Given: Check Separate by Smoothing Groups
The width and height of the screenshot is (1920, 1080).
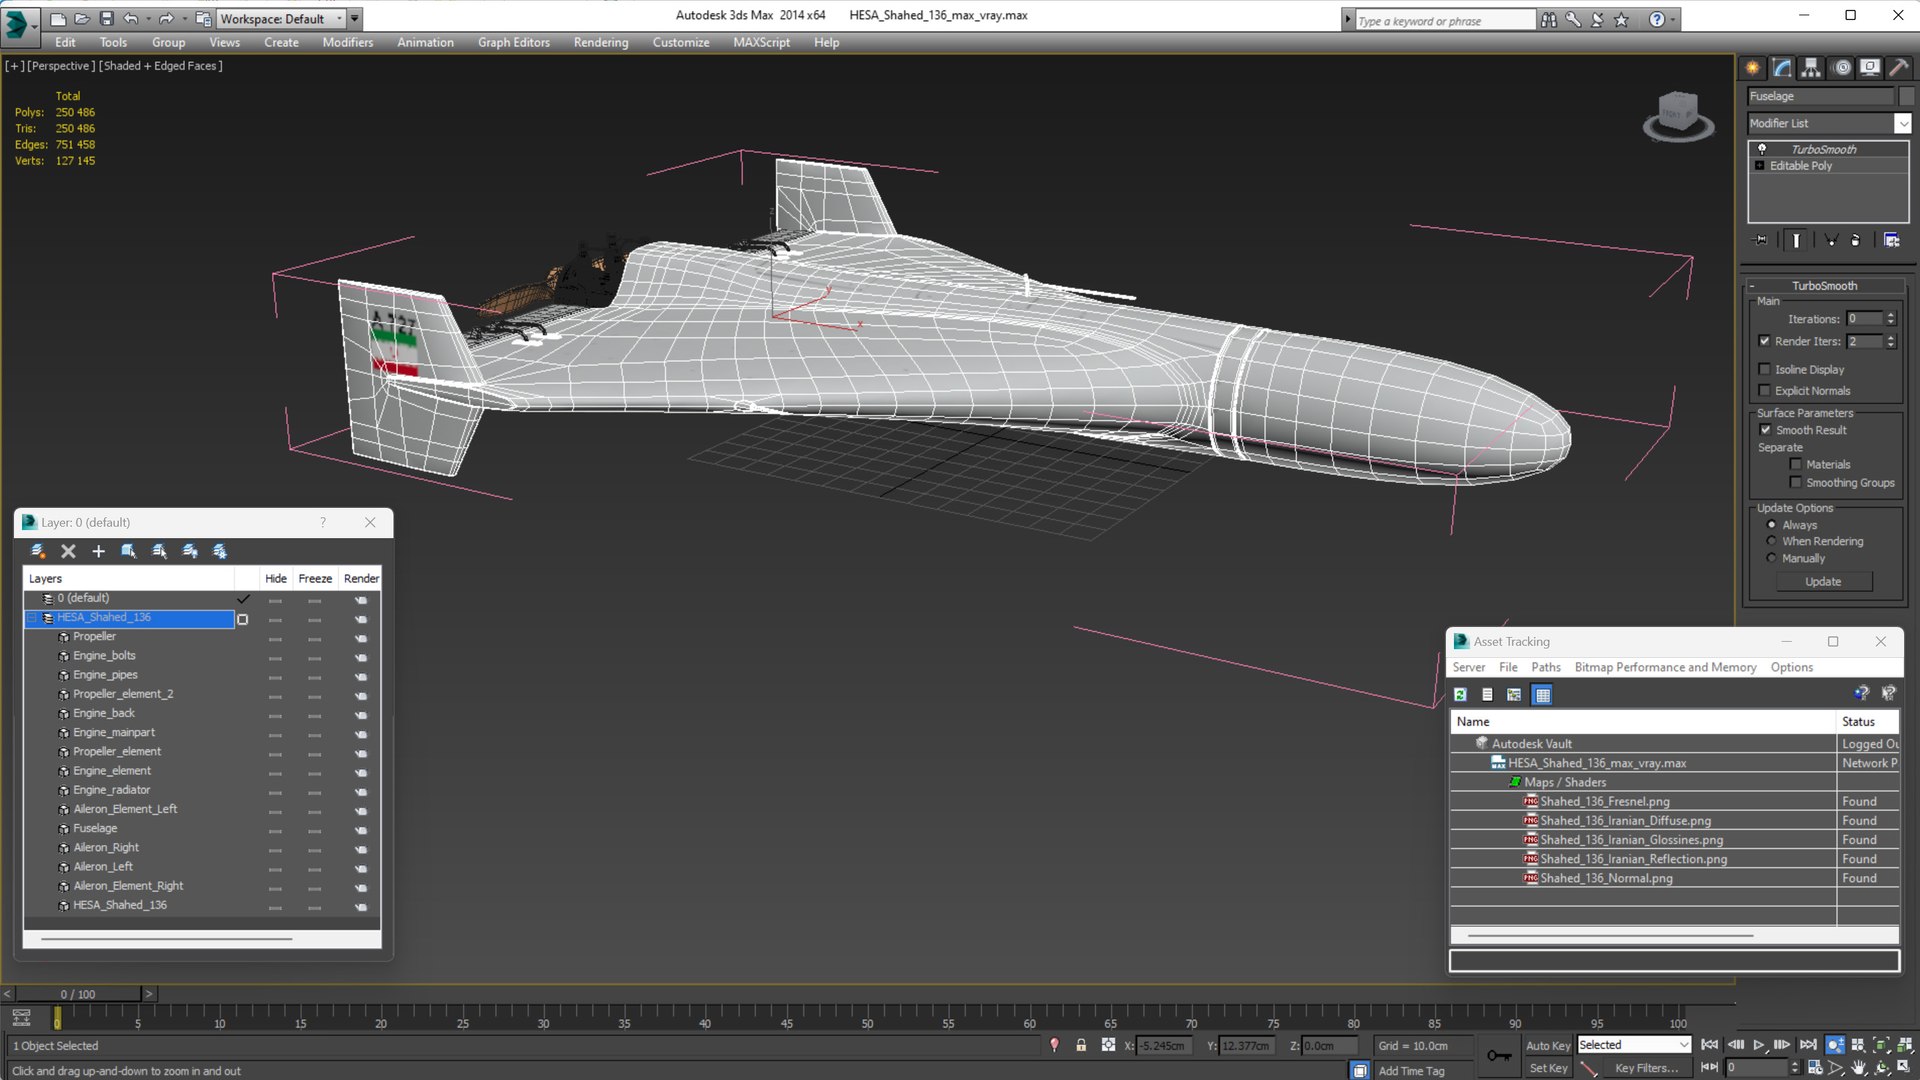Looking at the screenshot, I should point(1796,483).
